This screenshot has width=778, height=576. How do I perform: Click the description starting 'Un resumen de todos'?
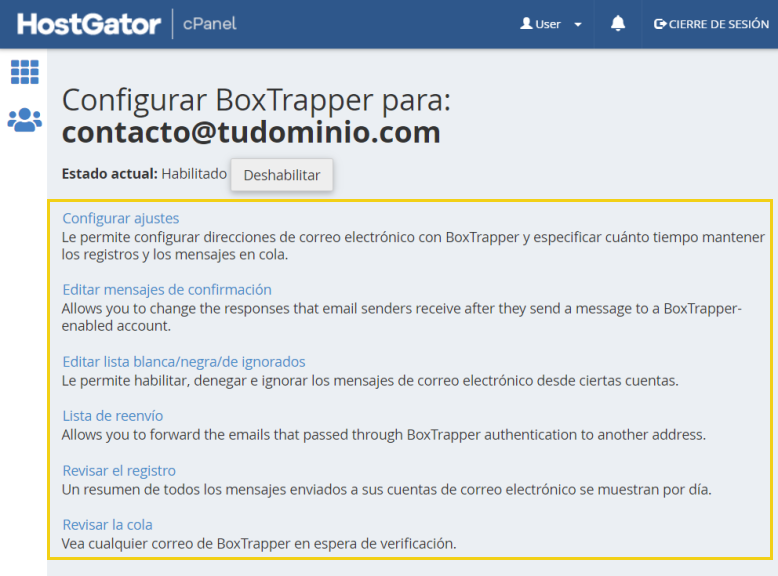coord(387,490)
